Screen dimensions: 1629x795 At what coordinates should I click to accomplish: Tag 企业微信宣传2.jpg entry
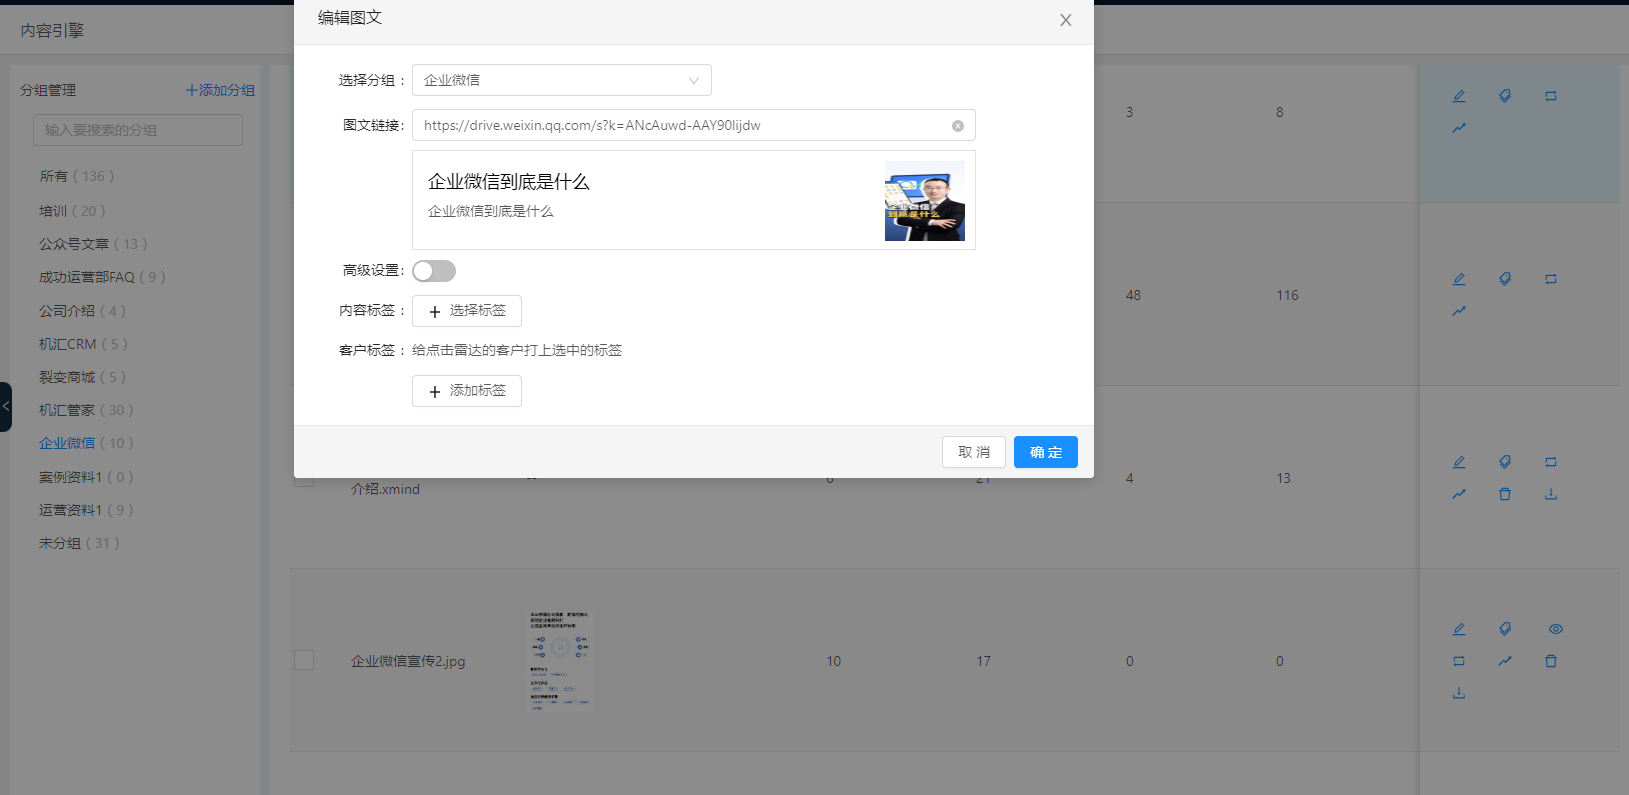point(1505,629)
